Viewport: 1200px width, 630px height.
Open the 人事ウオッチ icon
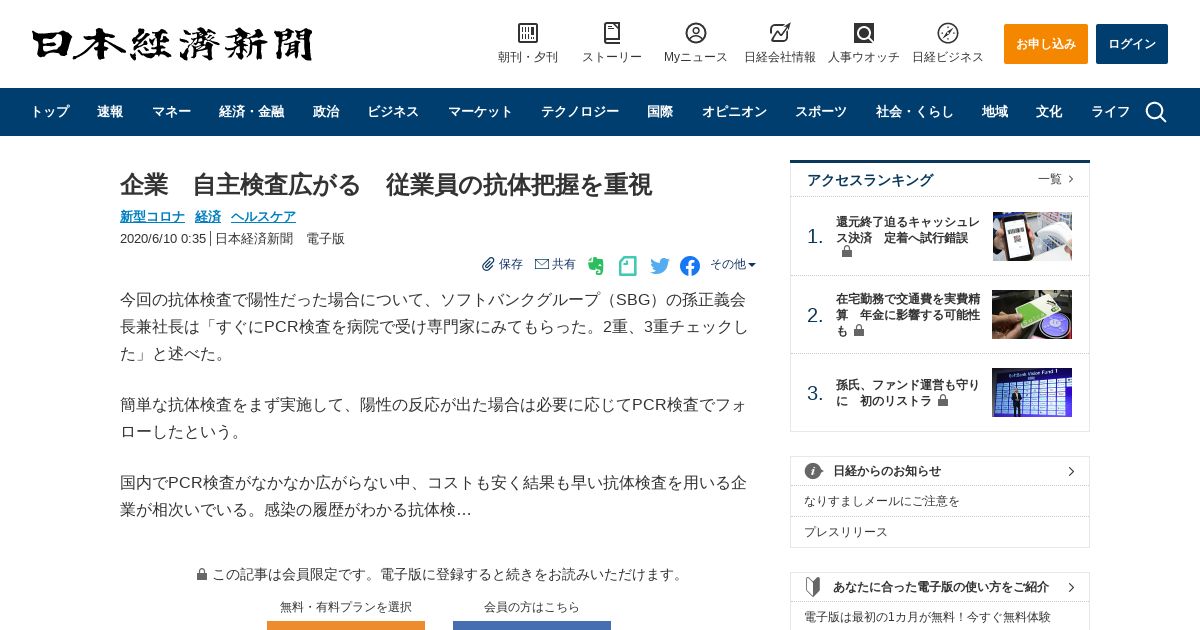(x=864, y=33)
